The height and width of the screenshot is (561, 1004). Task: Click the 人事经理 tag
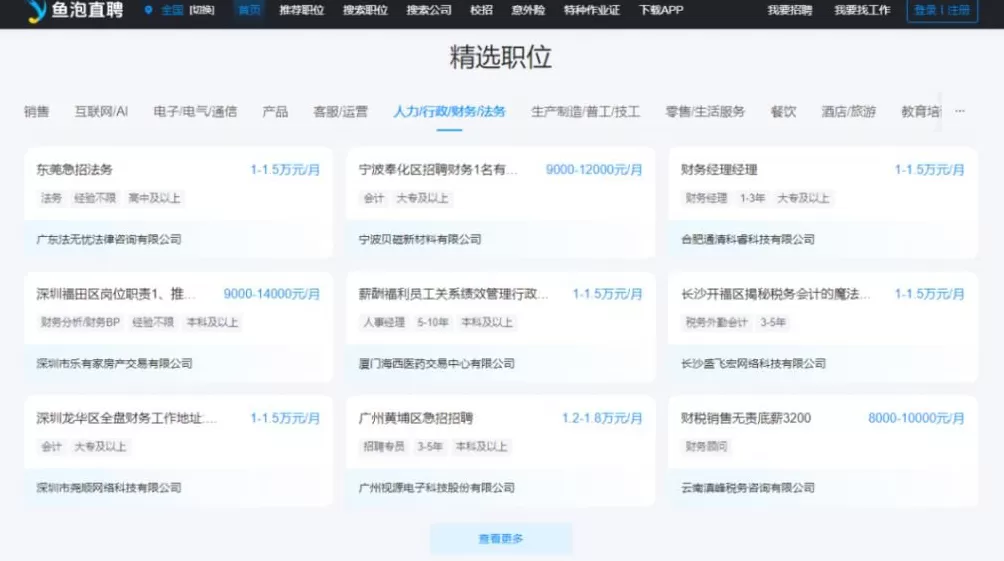pyautogui.click(x=384, y=322)
